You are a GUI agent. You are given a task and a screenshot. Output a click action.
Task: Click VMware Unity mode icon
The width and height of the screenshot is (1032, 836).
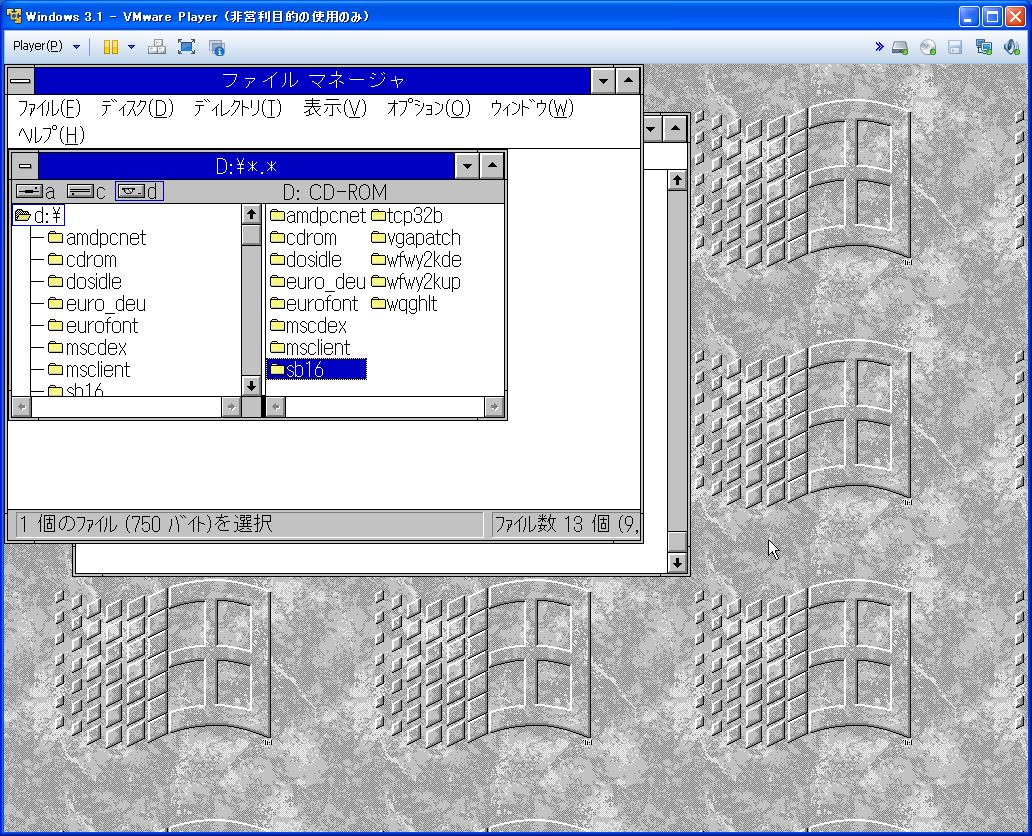click(217, 47)
